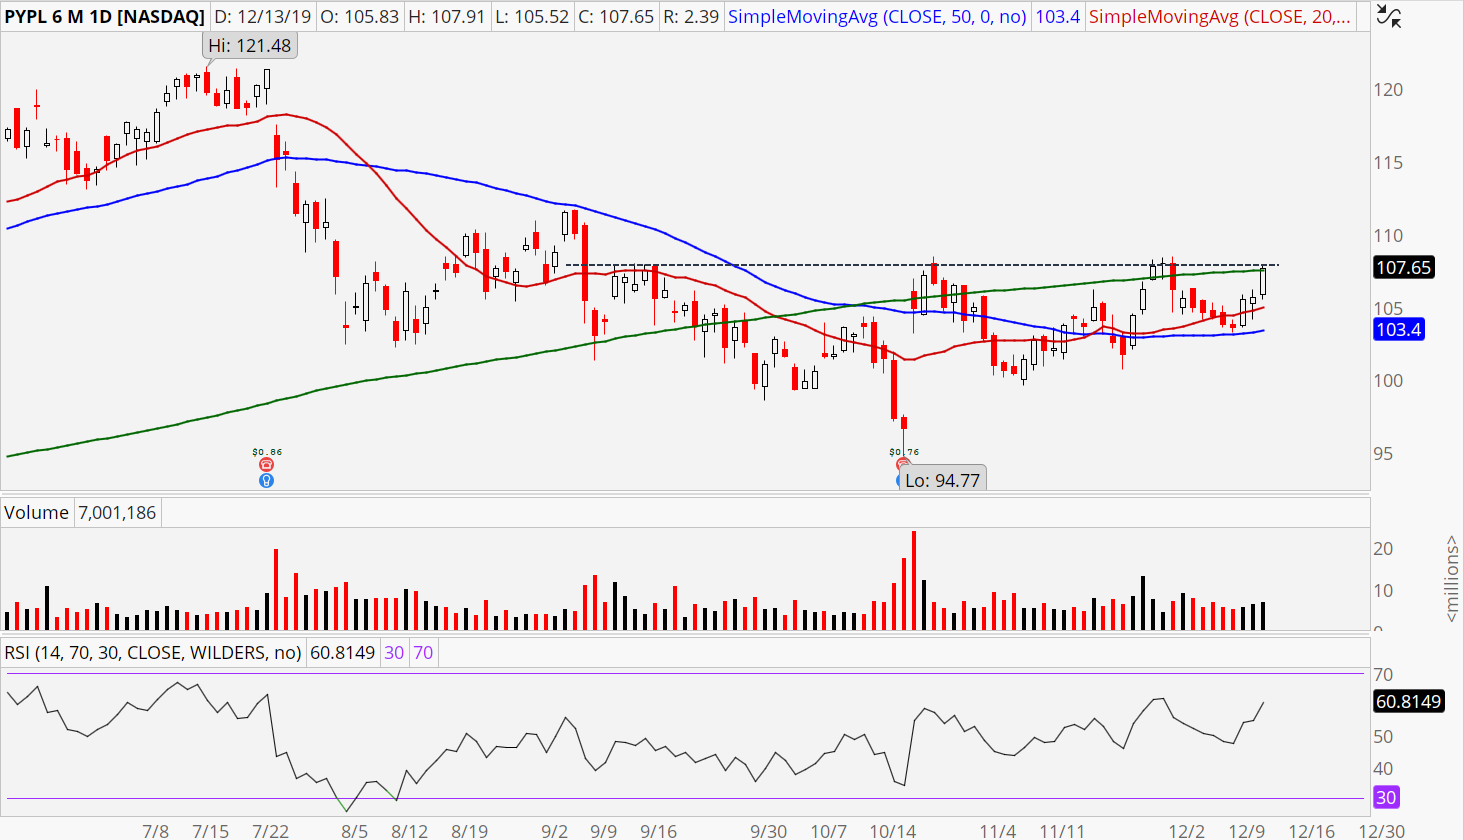Click the $0.76 earnings label
This screenshot has width=1464, height=840.
[x=904, y=452]
